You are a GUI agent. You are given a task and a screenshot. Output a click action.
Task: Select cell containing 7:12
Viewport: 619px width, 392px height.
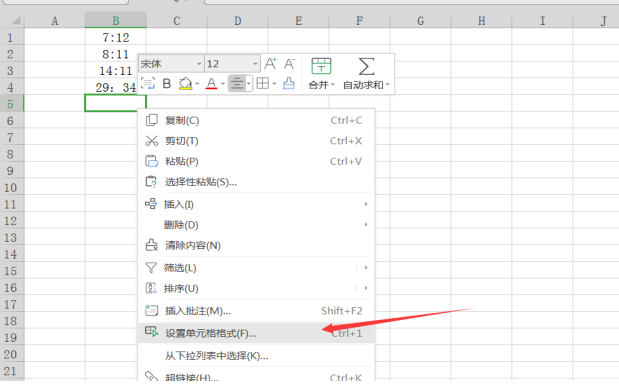click(x=116, y=37)
